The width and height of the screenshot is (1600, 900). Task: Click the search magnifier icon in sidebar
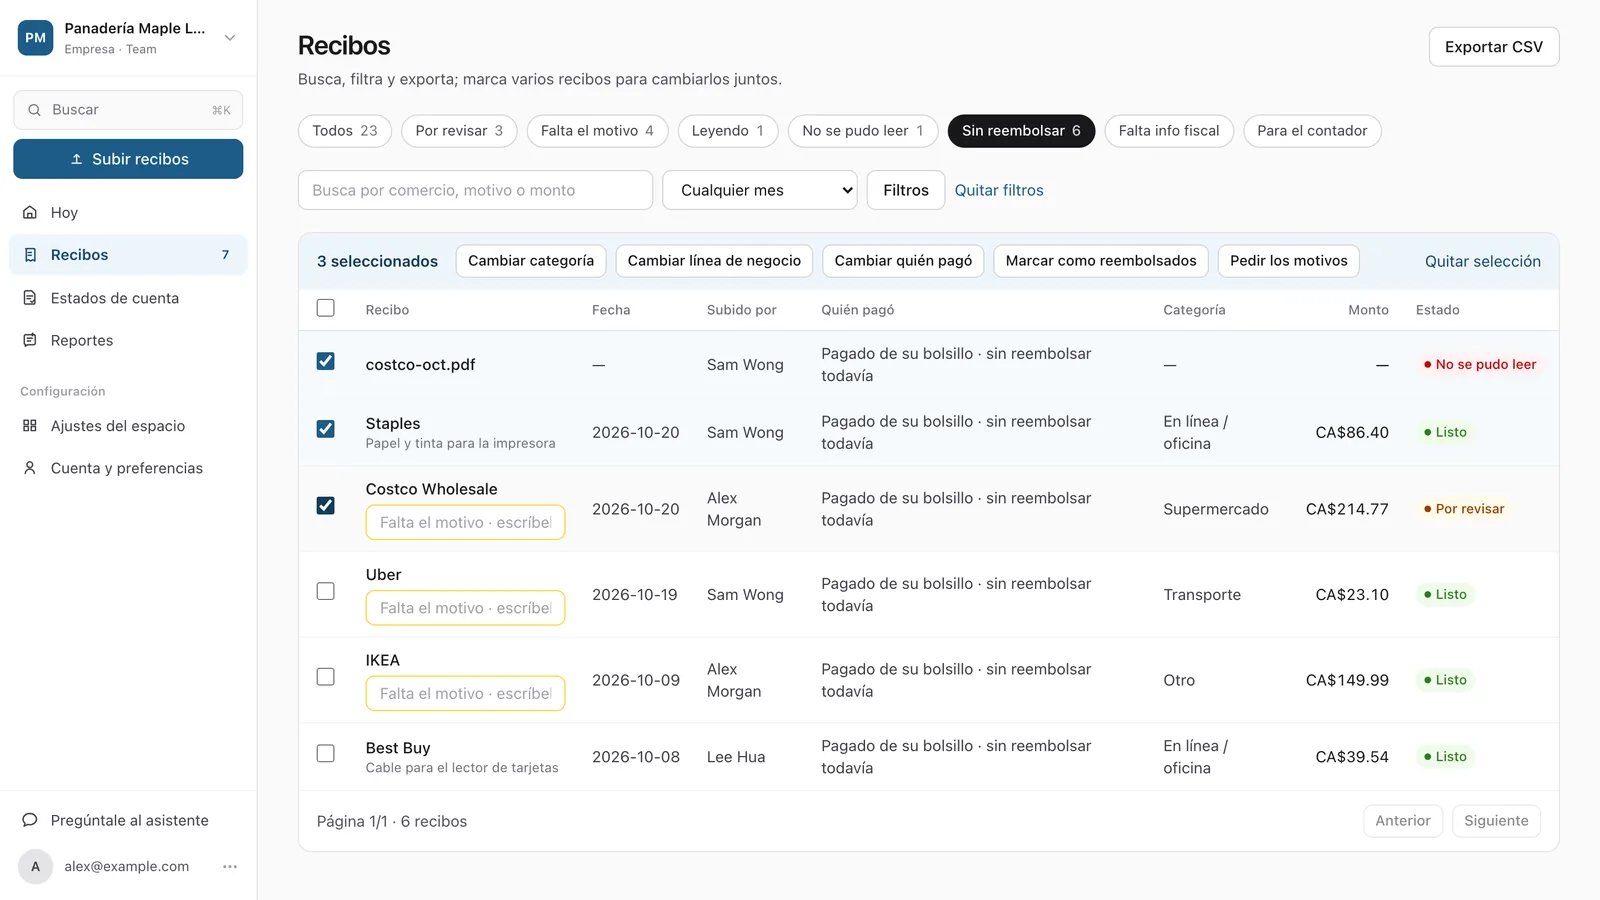(34, 110)
